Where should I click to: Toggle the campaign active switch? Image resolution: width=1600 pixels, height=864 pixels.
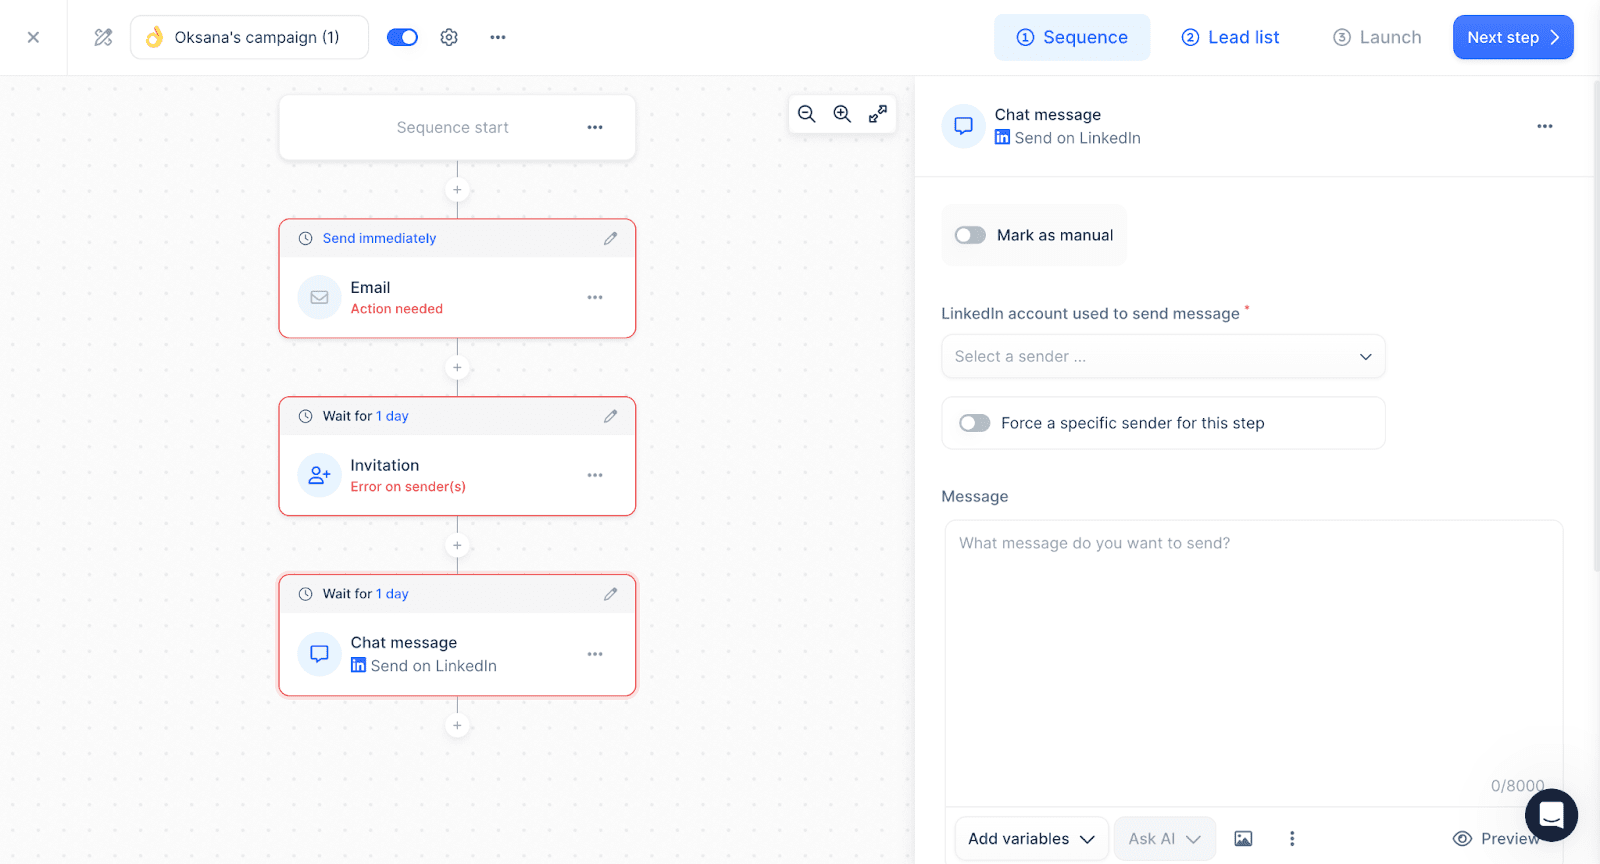coord(402,37)
